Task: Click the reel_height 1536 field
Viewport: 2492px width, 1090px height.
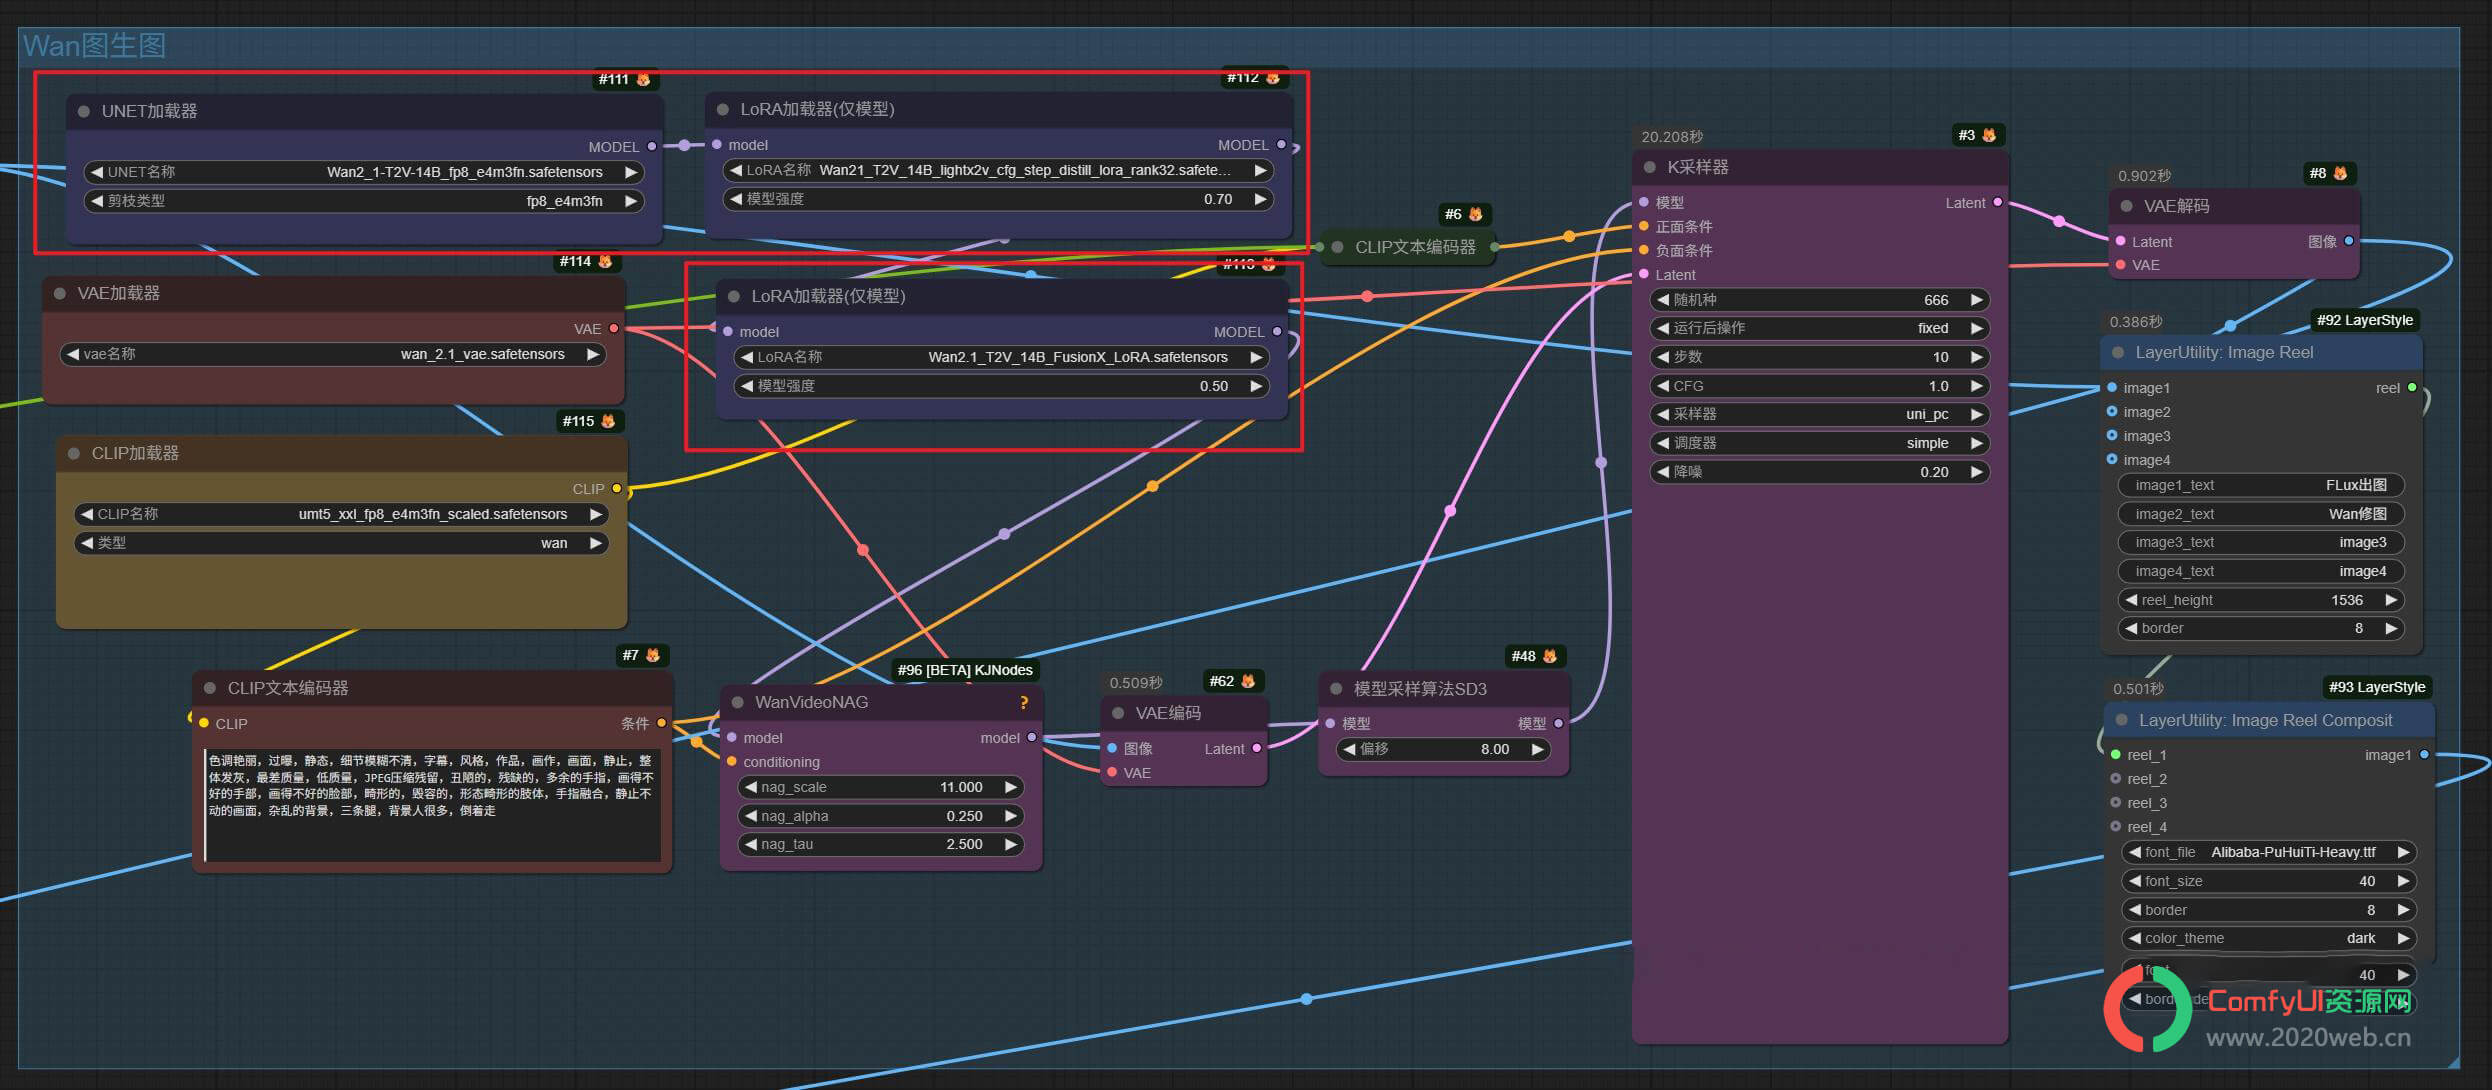Action: pyautogui.click(x=2261, y=600)
